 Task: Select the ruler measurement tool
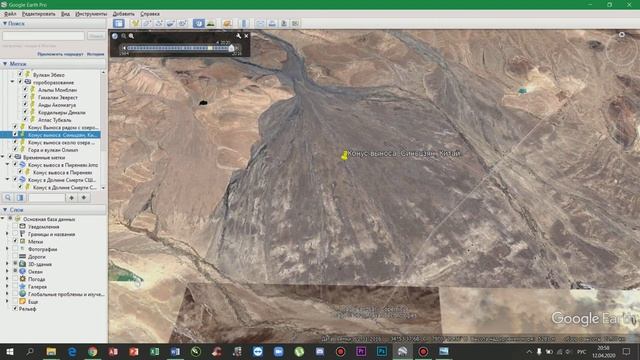pos(244,24)
